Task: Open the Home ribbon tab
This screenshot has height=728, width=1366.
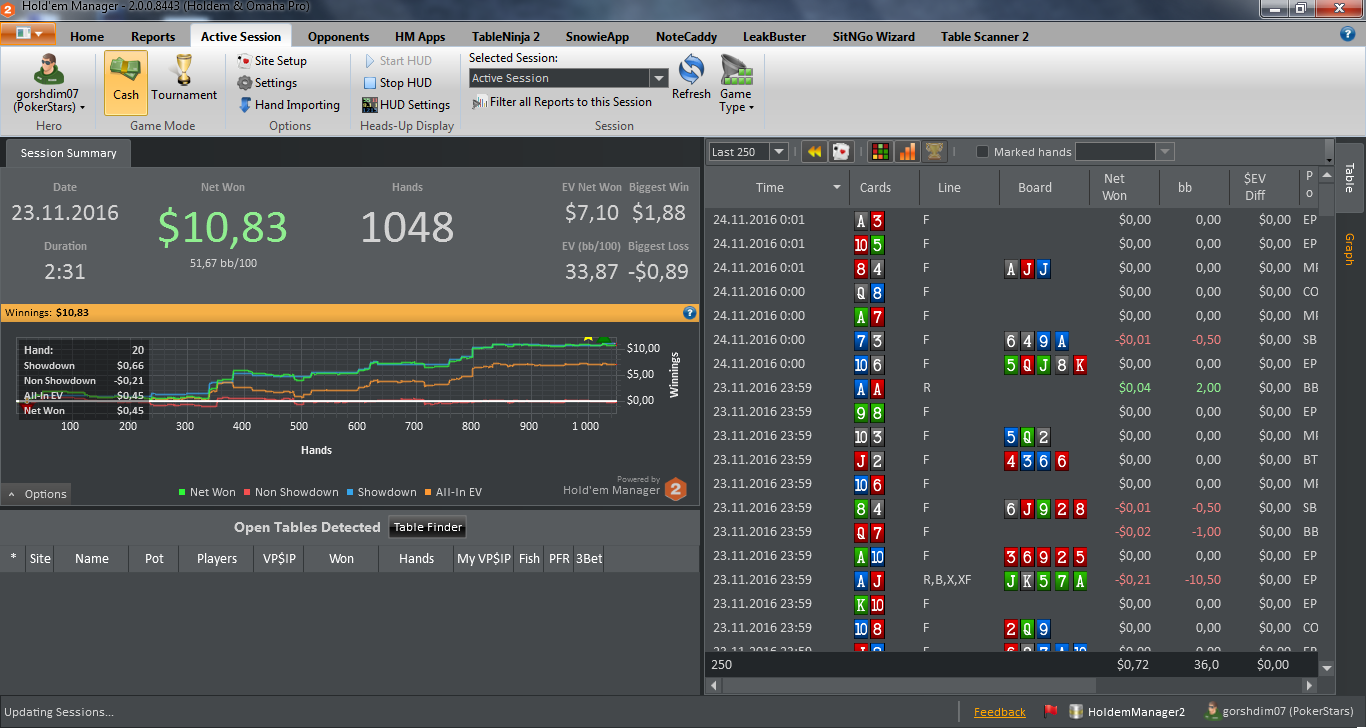Action: (x=87, y=37)
